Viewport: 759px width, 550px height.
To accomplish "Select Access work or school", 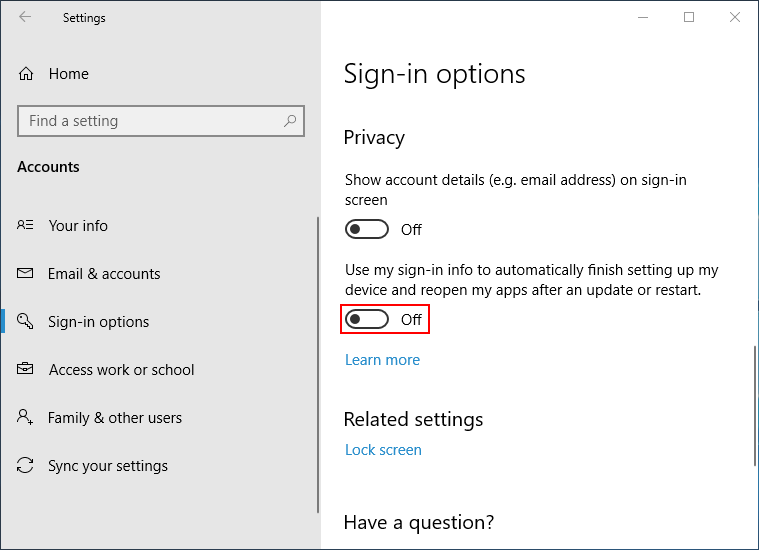I will (x=121, y=370).
